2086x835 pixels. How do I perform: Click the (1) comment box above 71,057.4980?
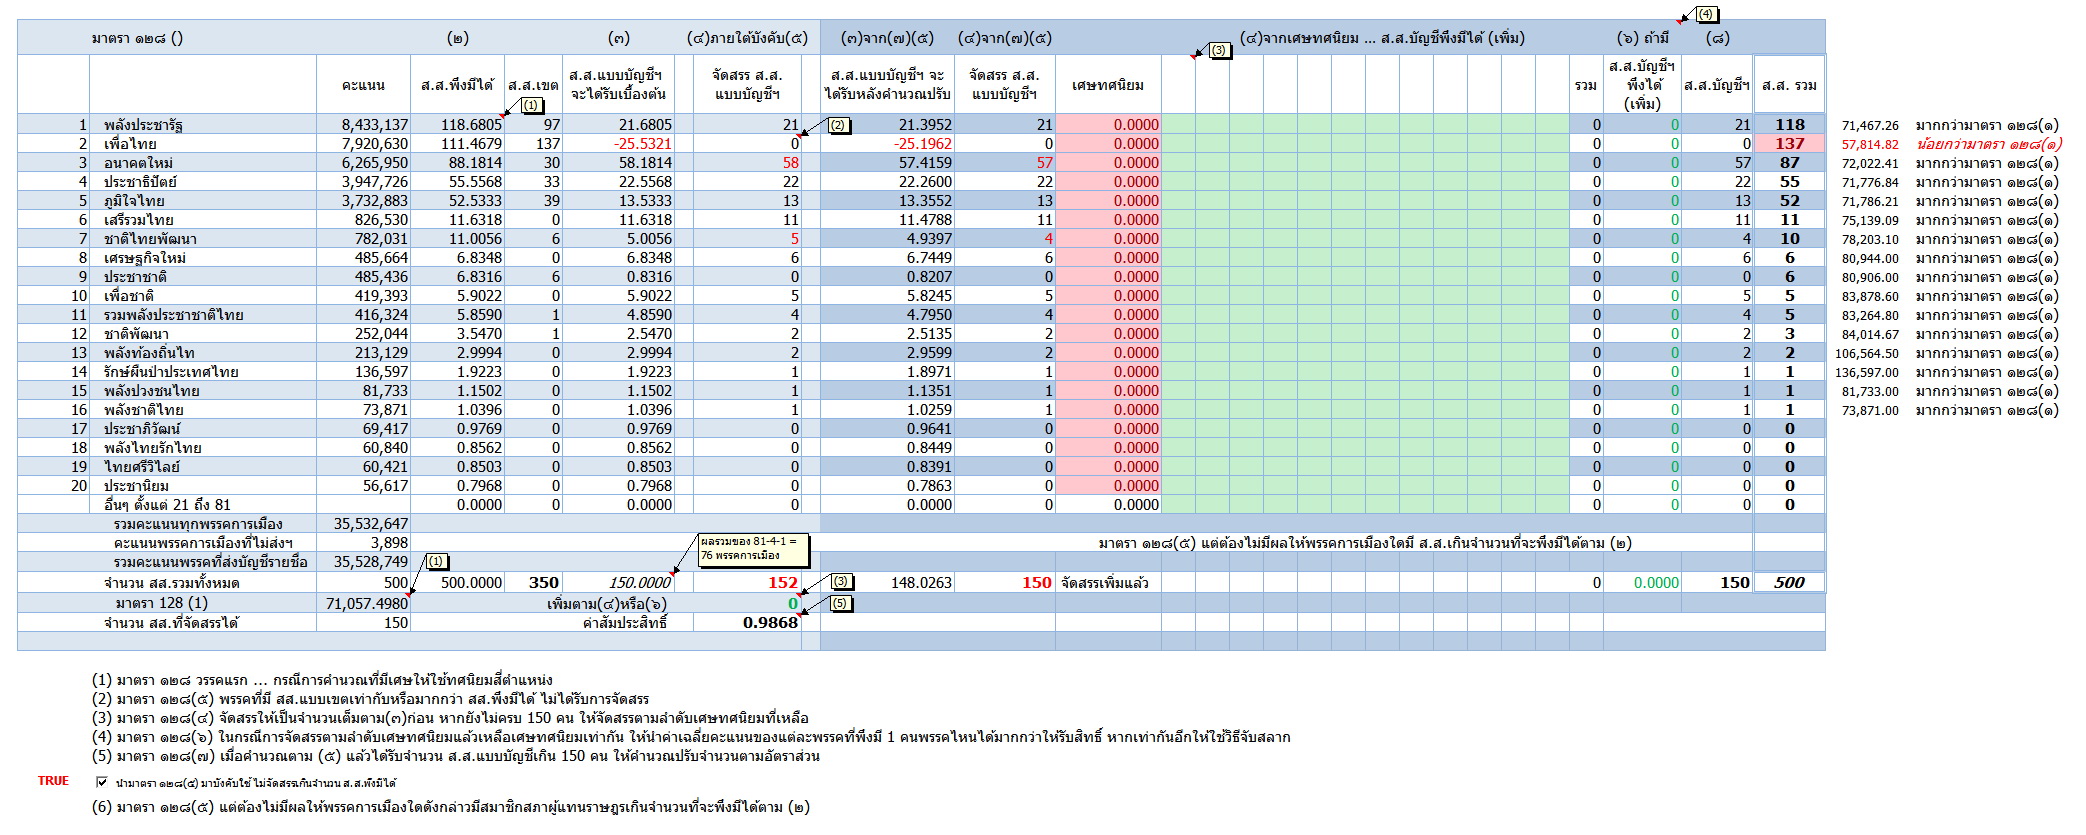[x=437, y=561]
